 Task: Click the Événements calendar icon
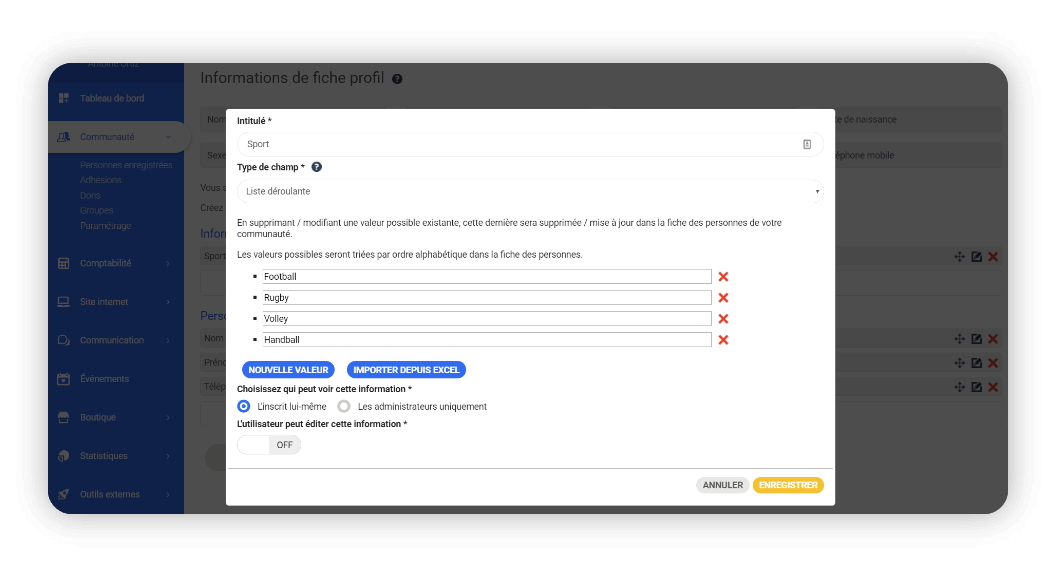coord(64,379)
